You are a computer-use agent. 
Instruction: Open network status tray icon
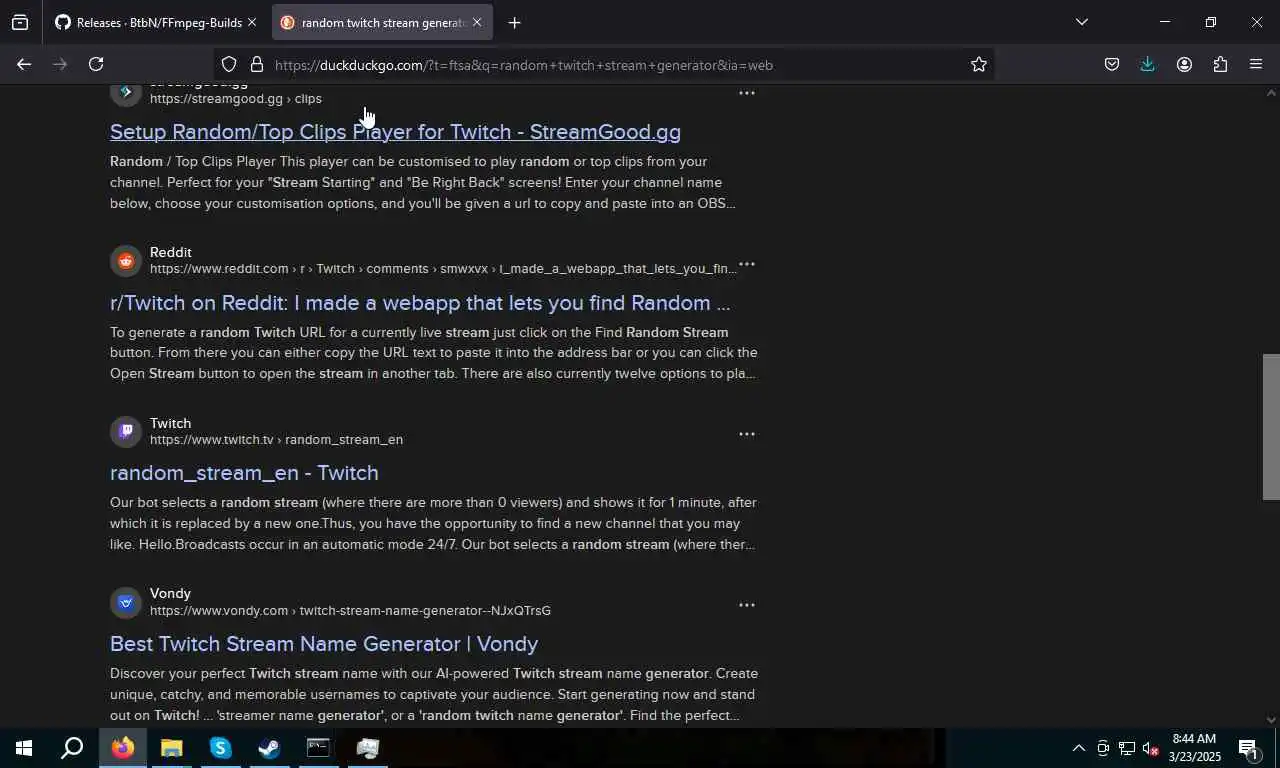point(1126,748)
